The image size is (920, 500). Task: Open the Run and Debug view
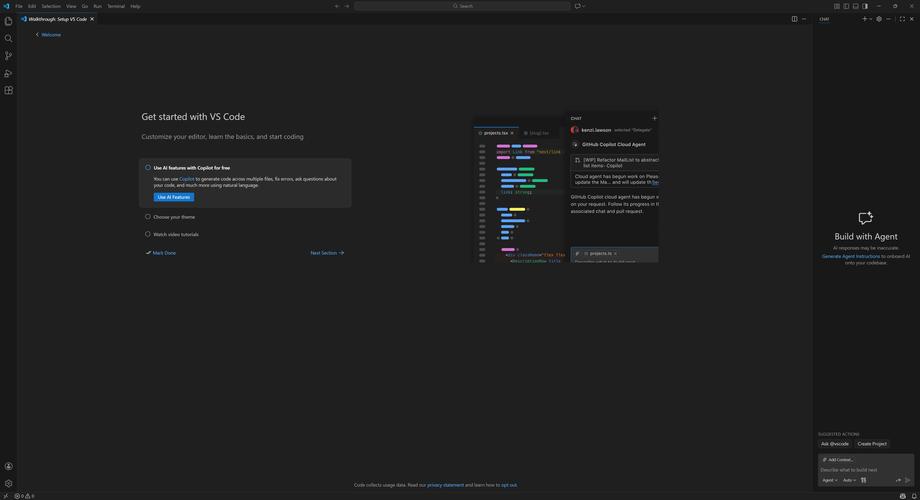(x=8, y=73)
